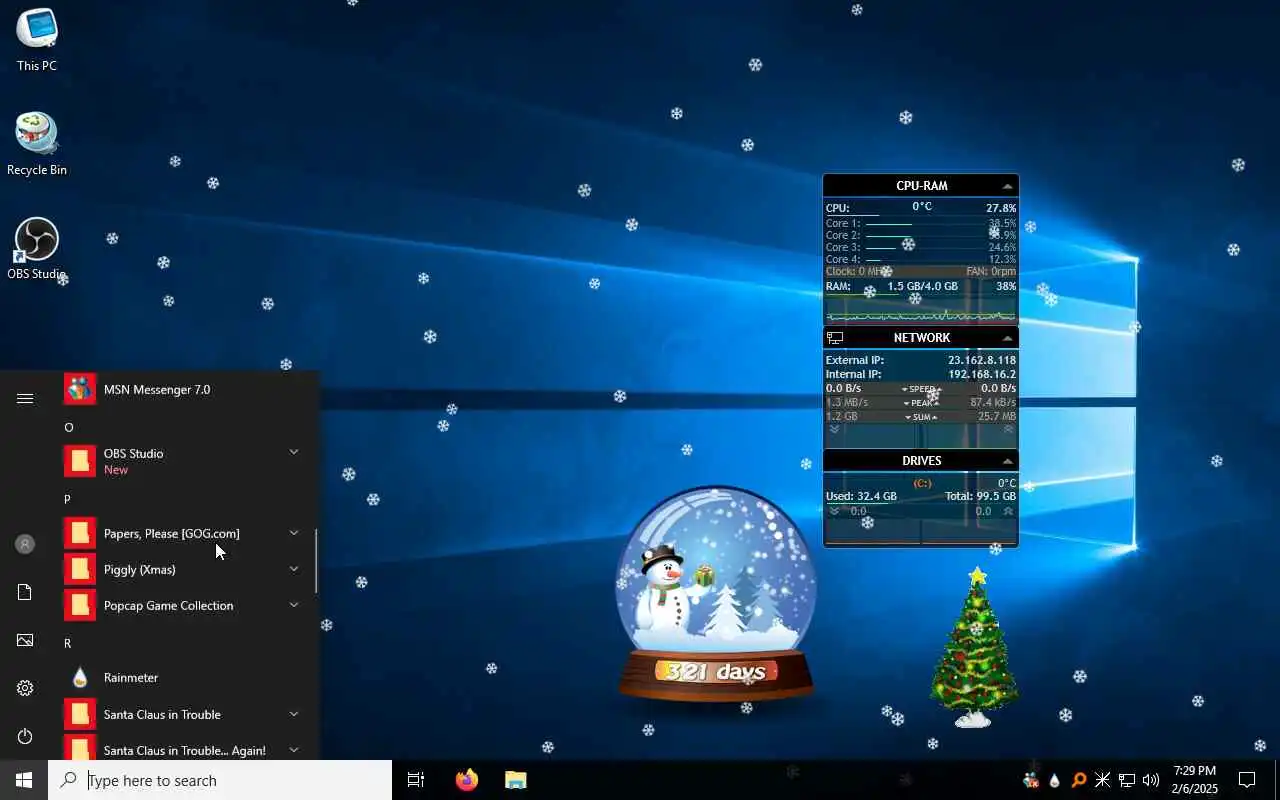This screenshot has width=1280, height=800.
Task: Expand the OBS Studio folder chevron
Action: coord(294,452)
